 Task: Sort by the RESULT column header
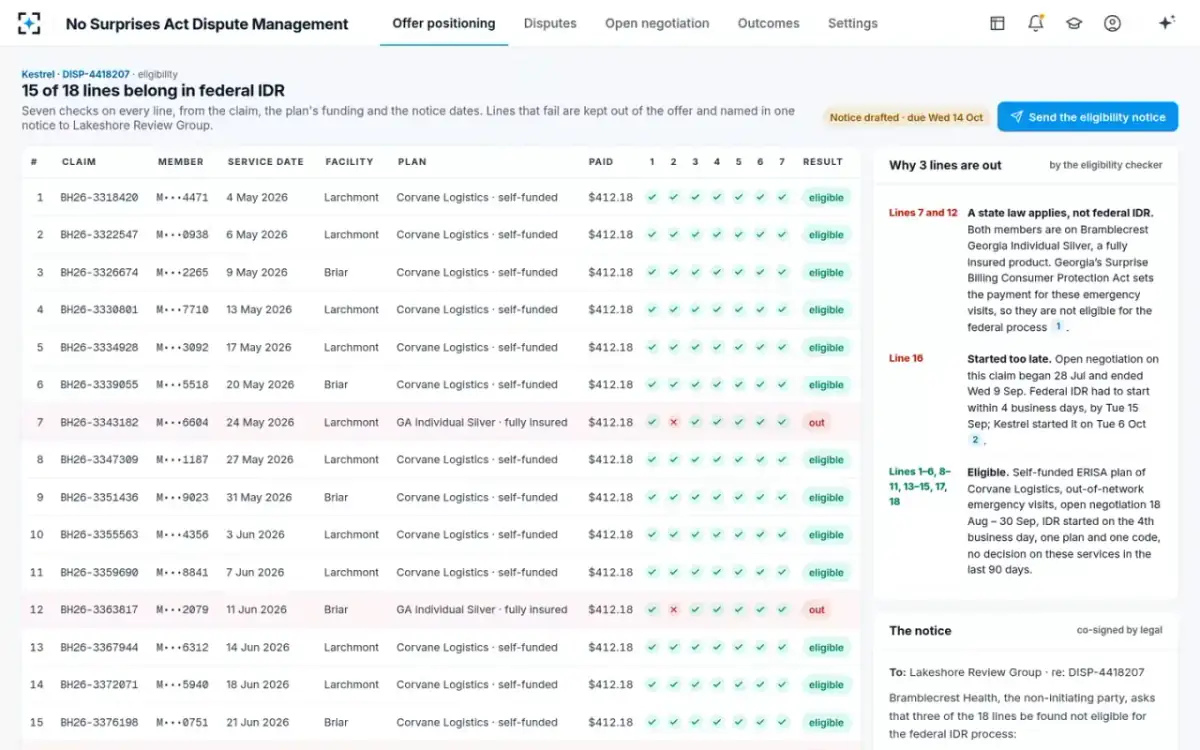[823, 162]
